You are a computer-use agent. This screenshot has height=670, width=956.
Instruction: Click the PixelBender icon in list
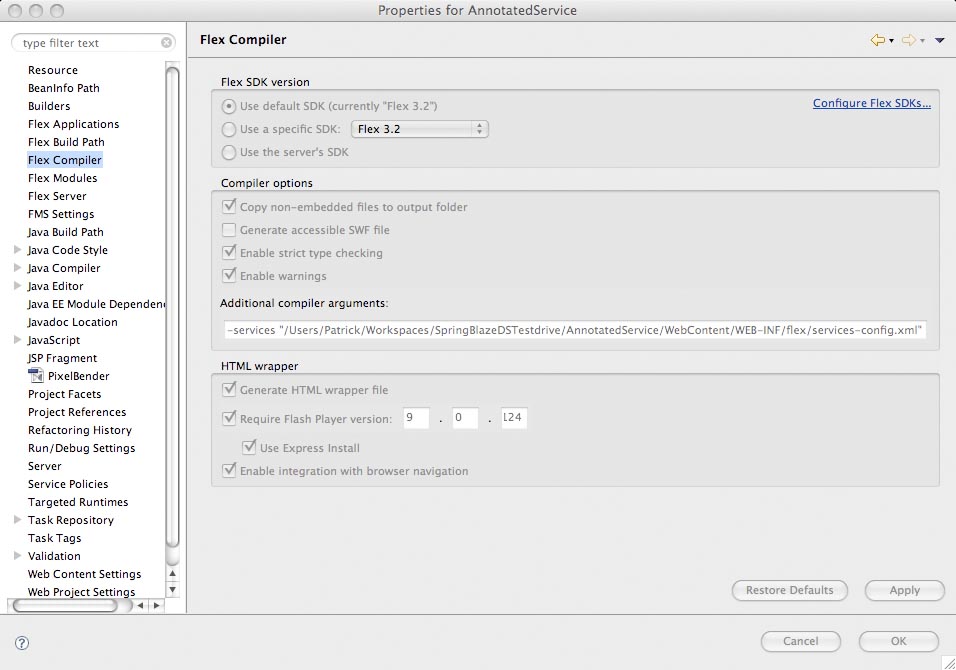tap(36, 376)
